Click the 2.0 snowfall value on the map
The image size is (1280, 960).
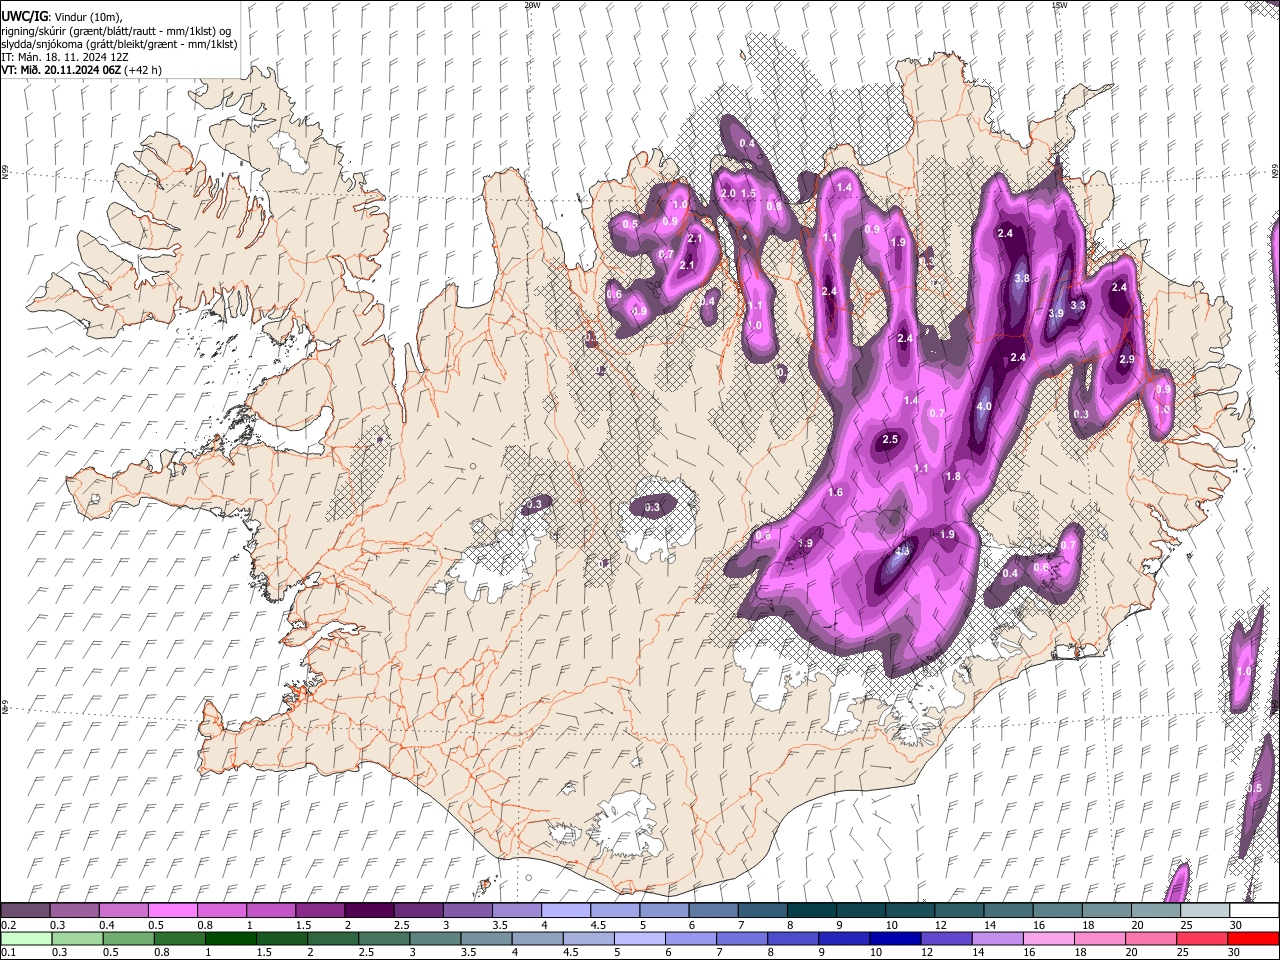point(728,194)
